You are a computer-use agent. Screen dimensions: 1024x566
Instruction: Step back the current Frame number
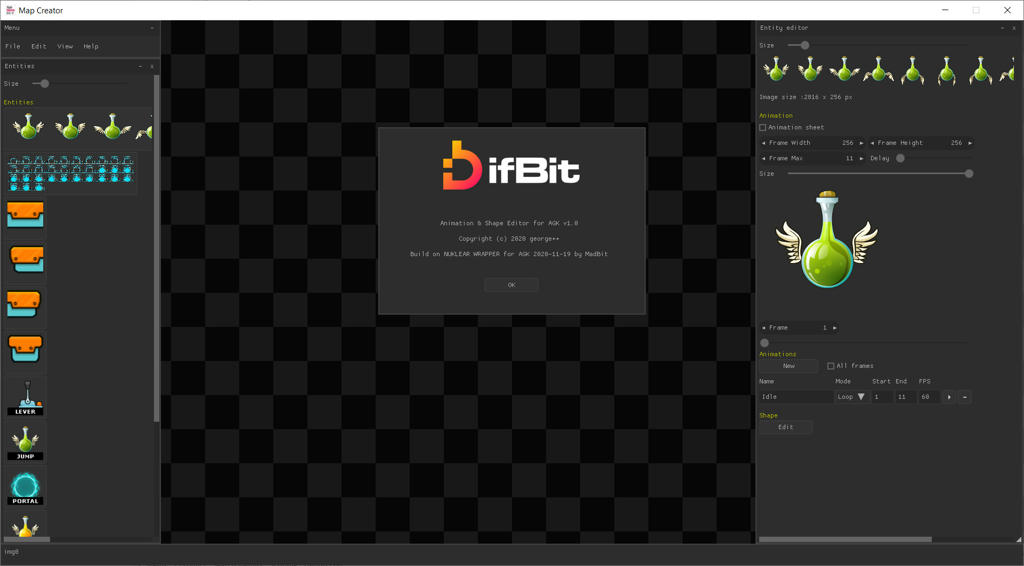click(763, 328)
